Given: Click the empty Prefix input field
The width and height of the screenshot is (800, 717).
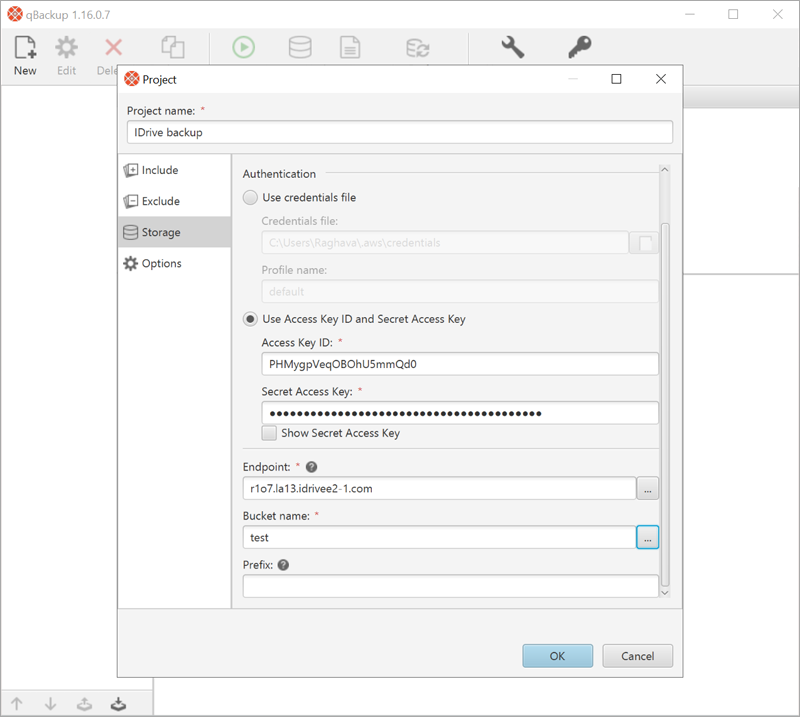Looking at the screenshot, I should click(451, 586).
